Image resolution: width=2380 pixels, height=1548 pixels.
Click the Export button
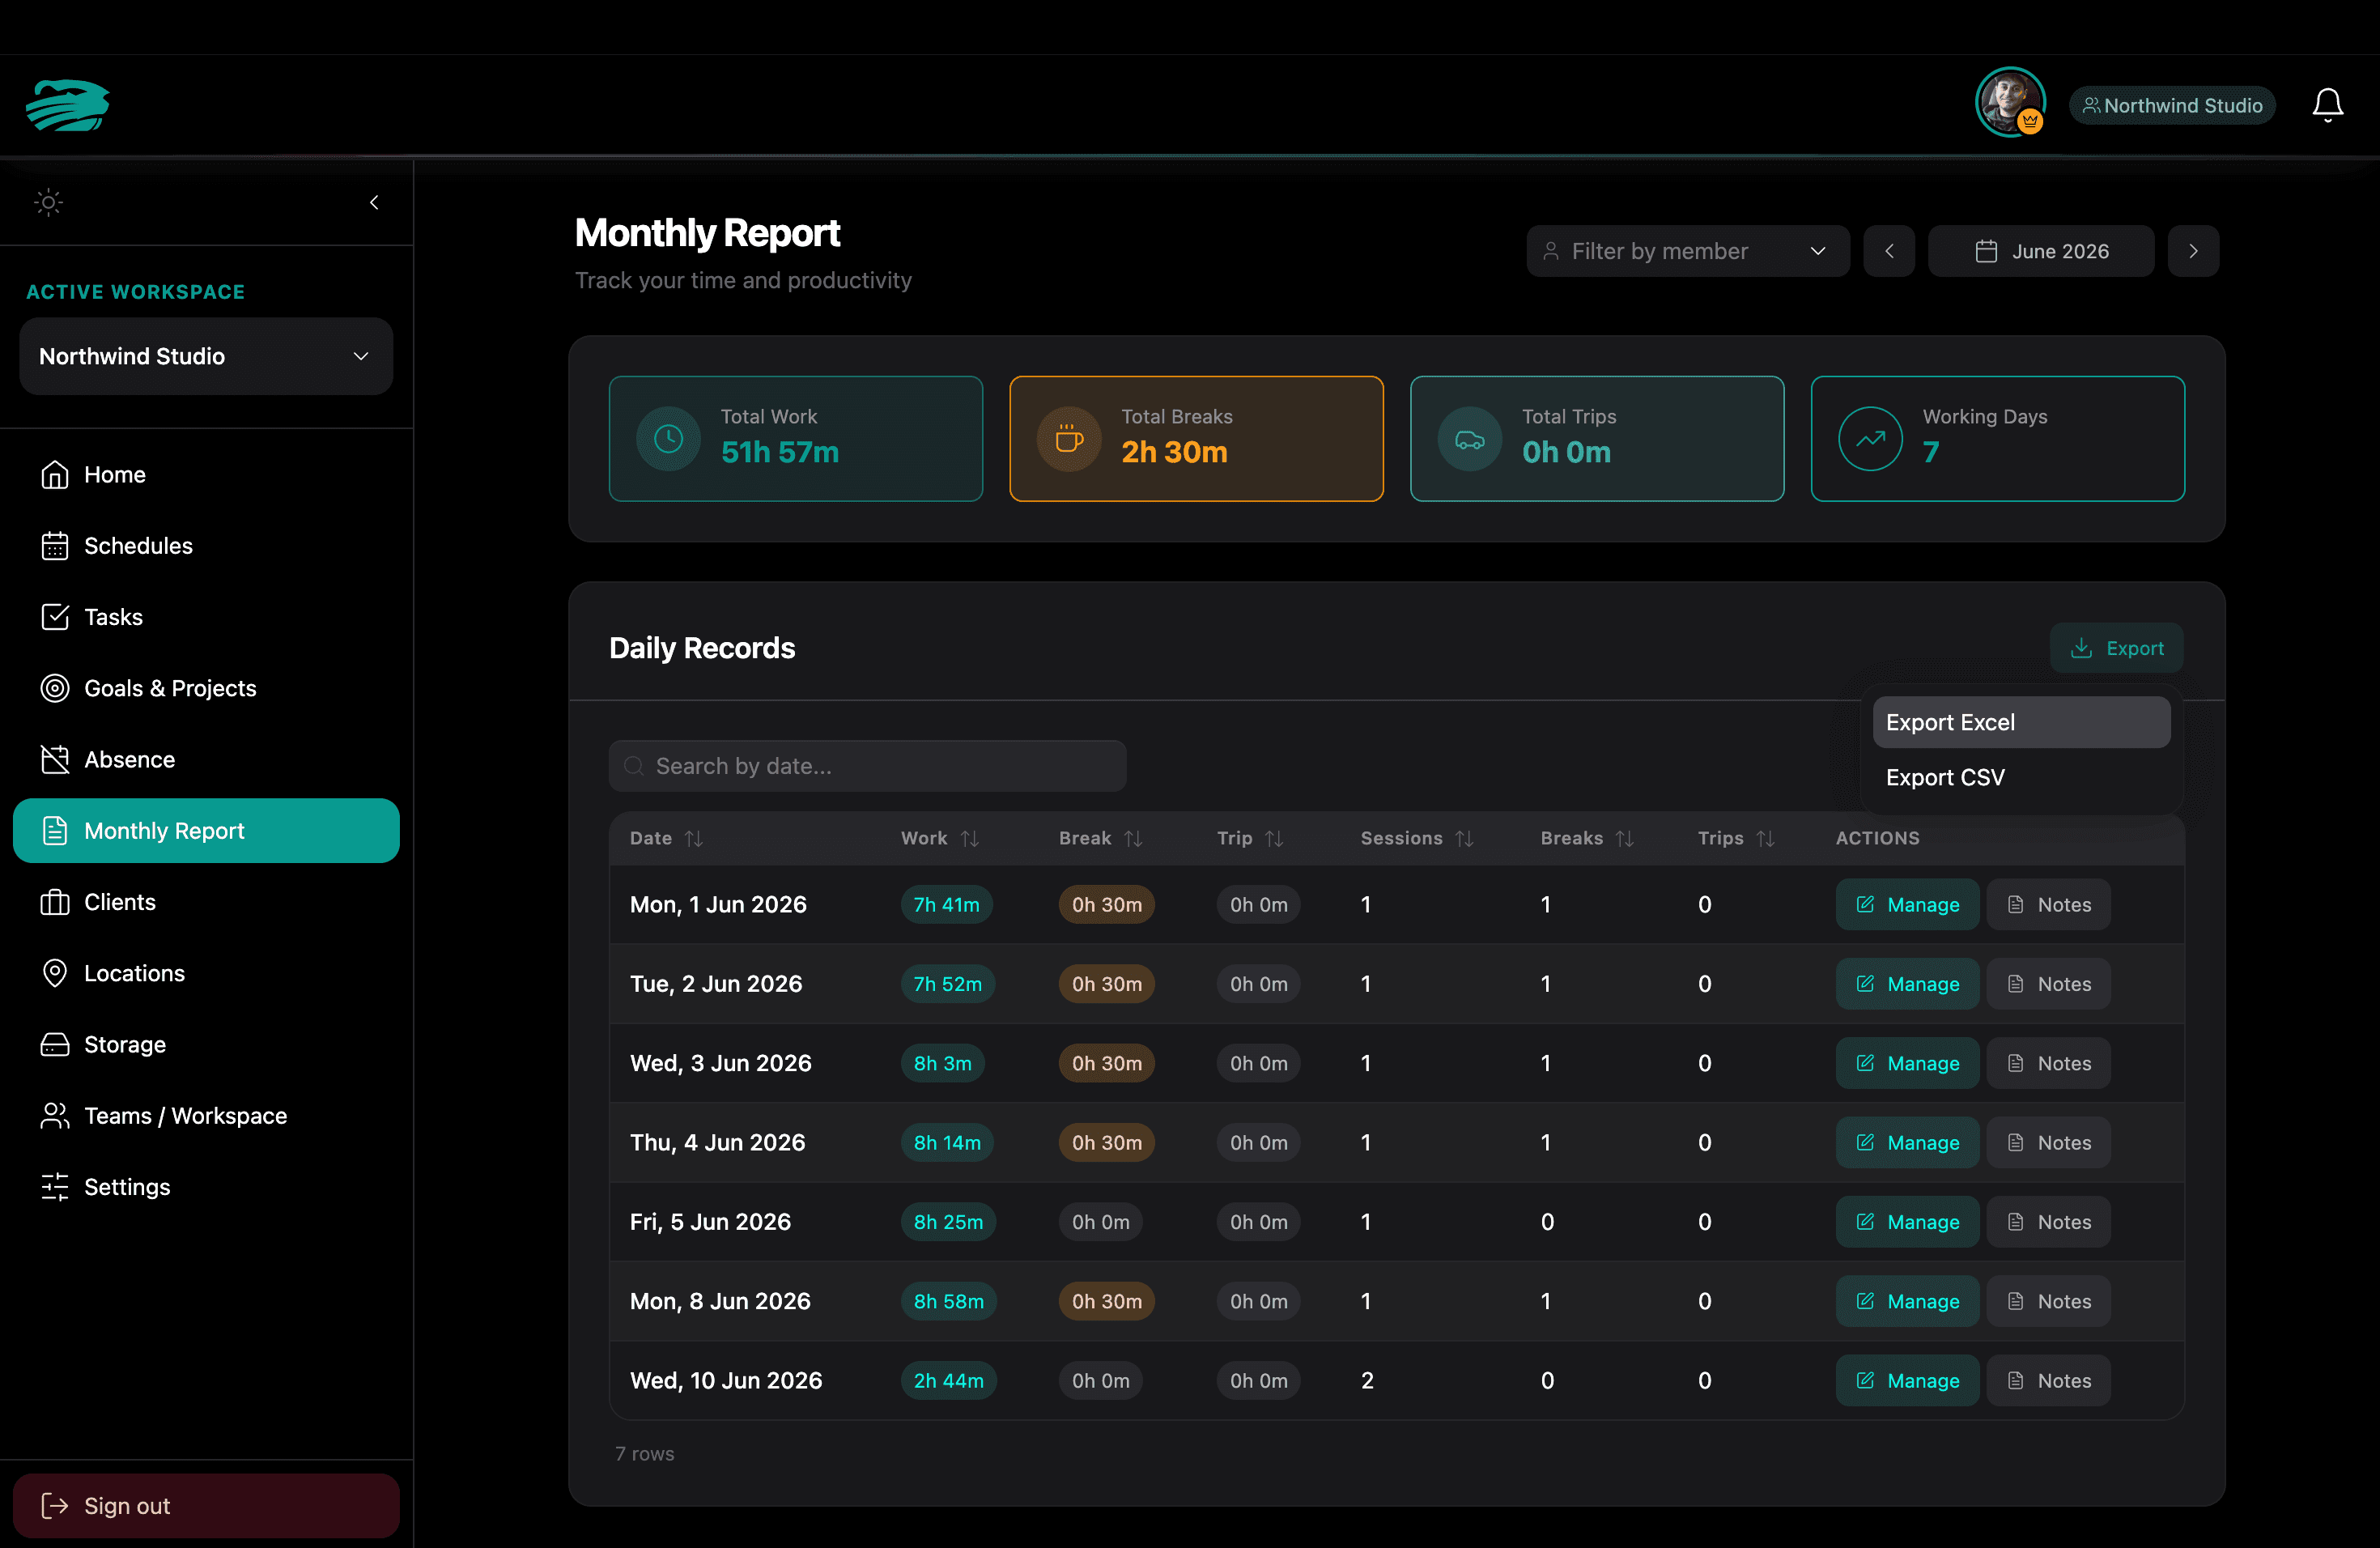point(2116,648)
